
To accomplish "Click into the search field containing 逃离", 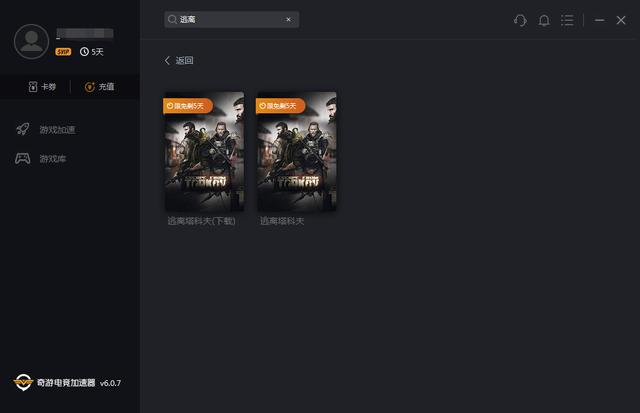I will point(230,19).
